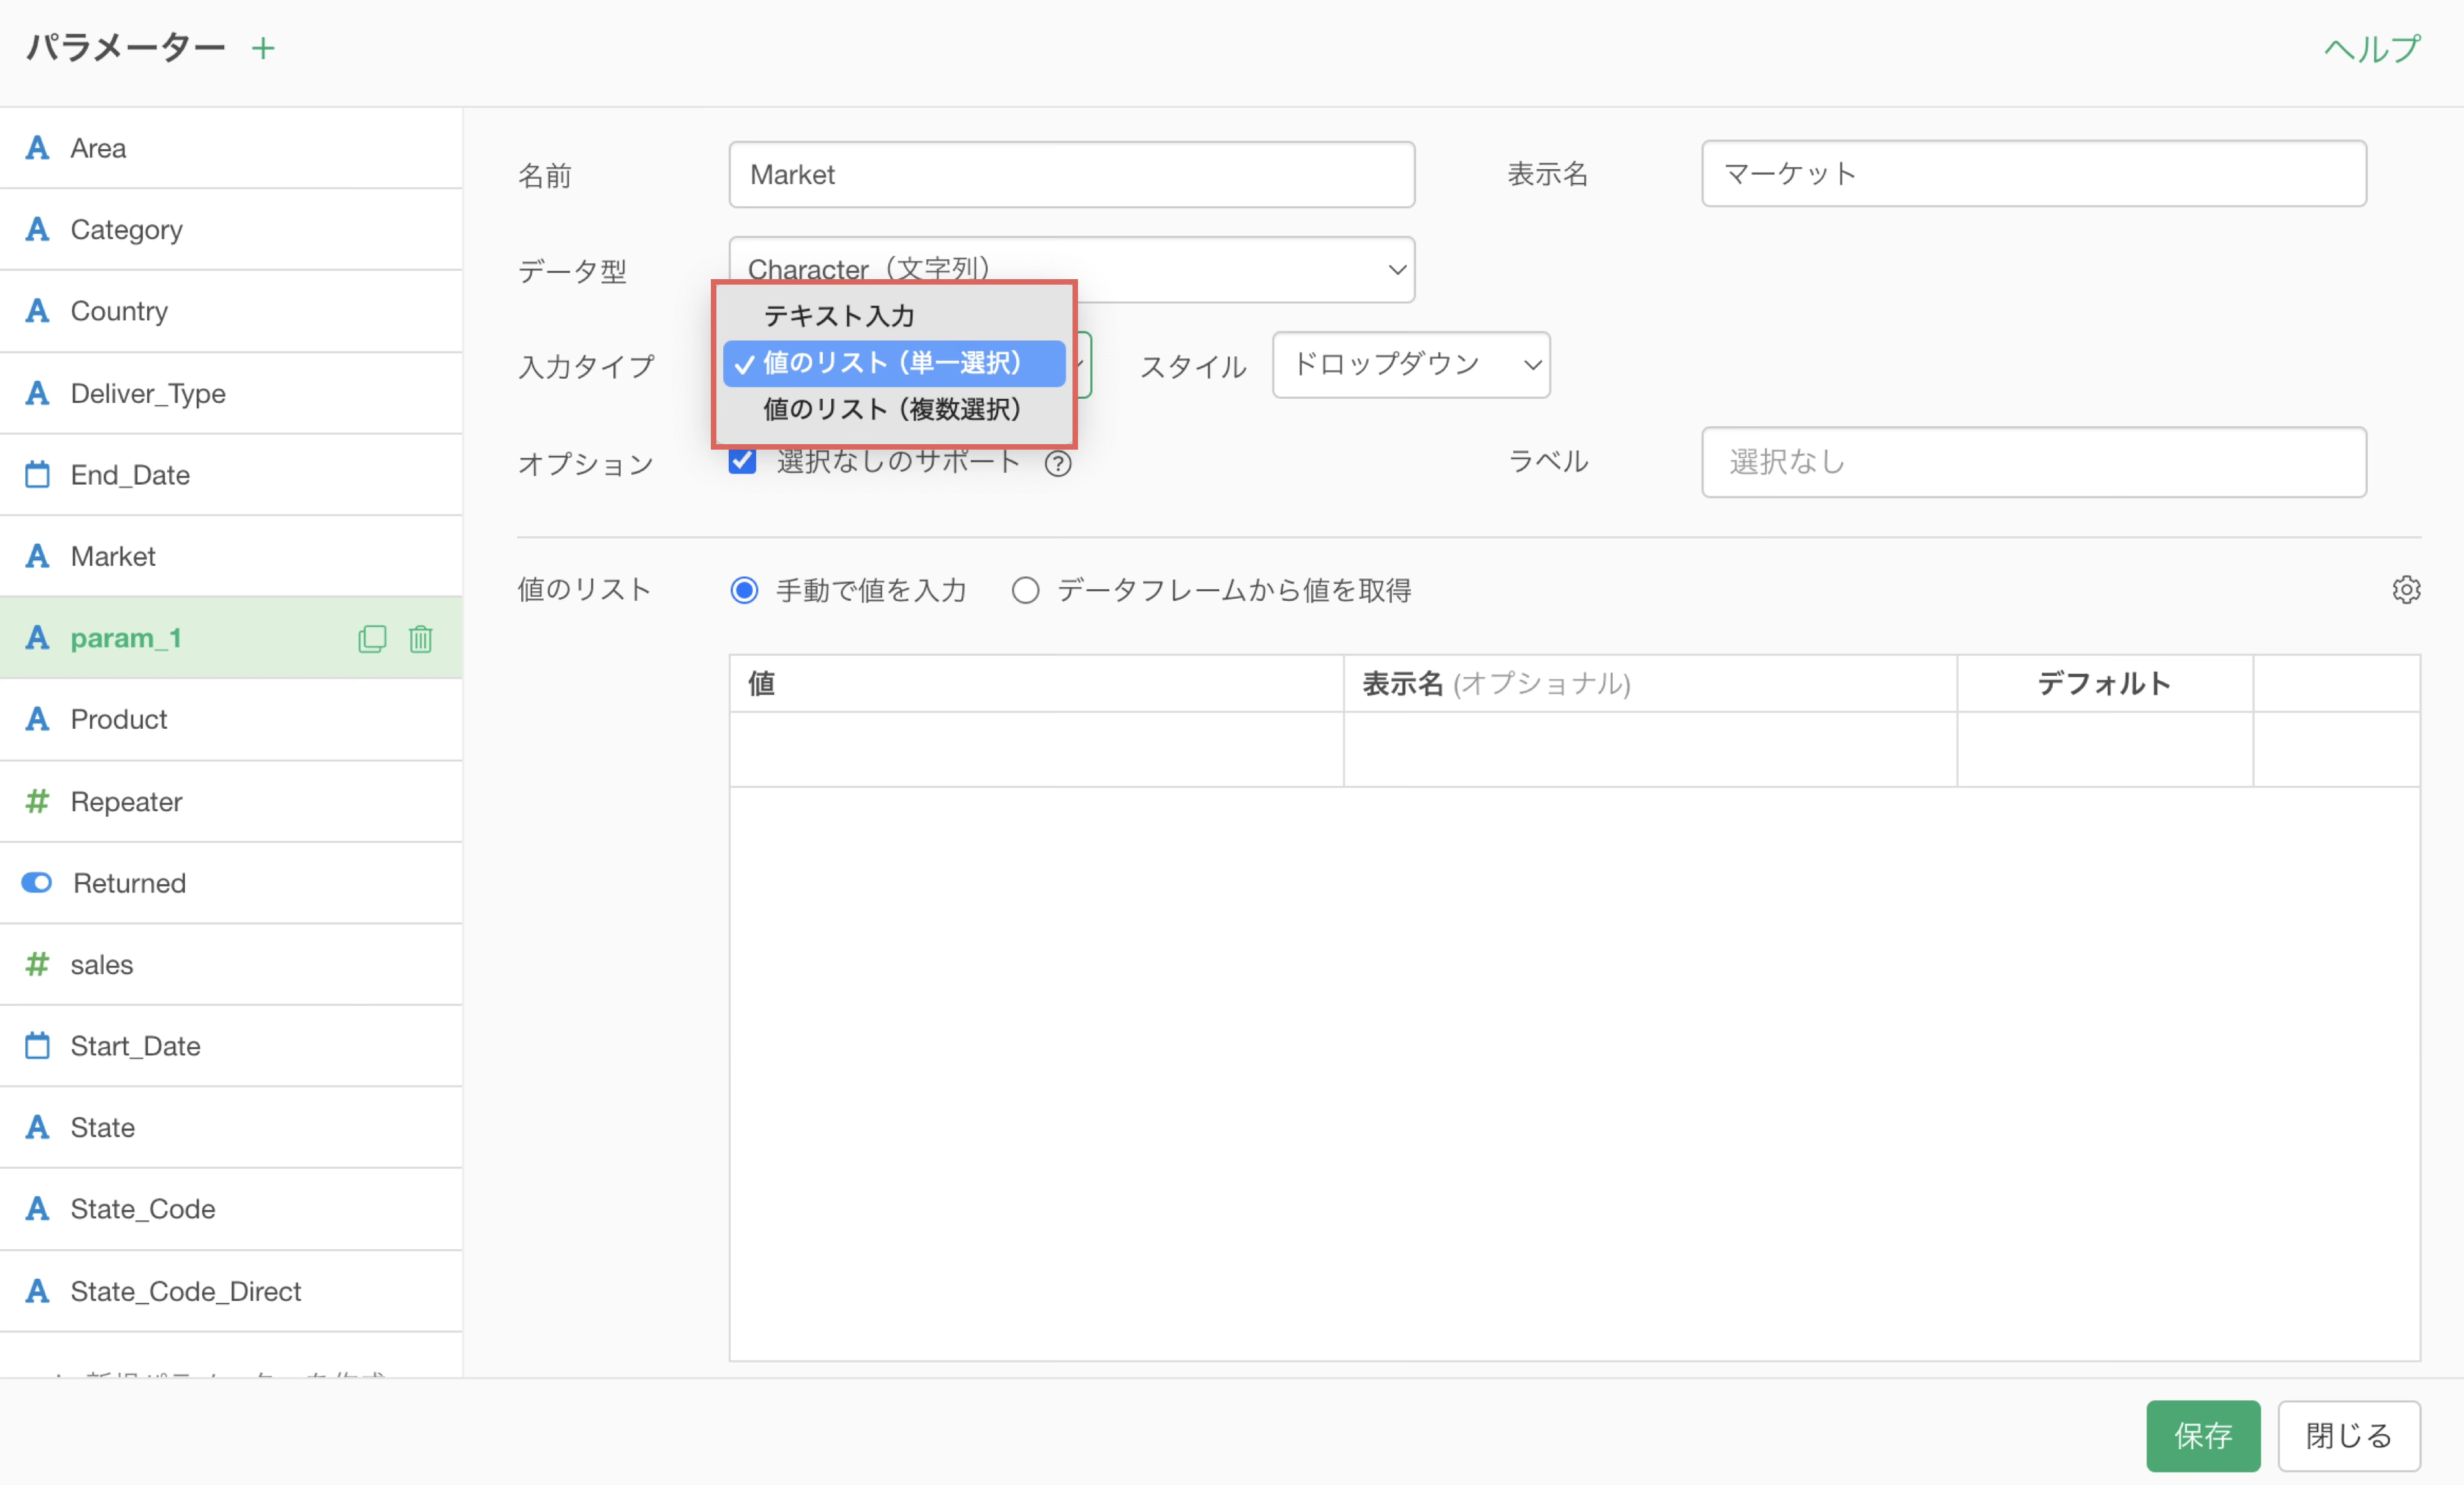Screen dimensions: 2464x1485
Task: Select End_Date calendar icon parameter
Action: (x=37, y=474)
